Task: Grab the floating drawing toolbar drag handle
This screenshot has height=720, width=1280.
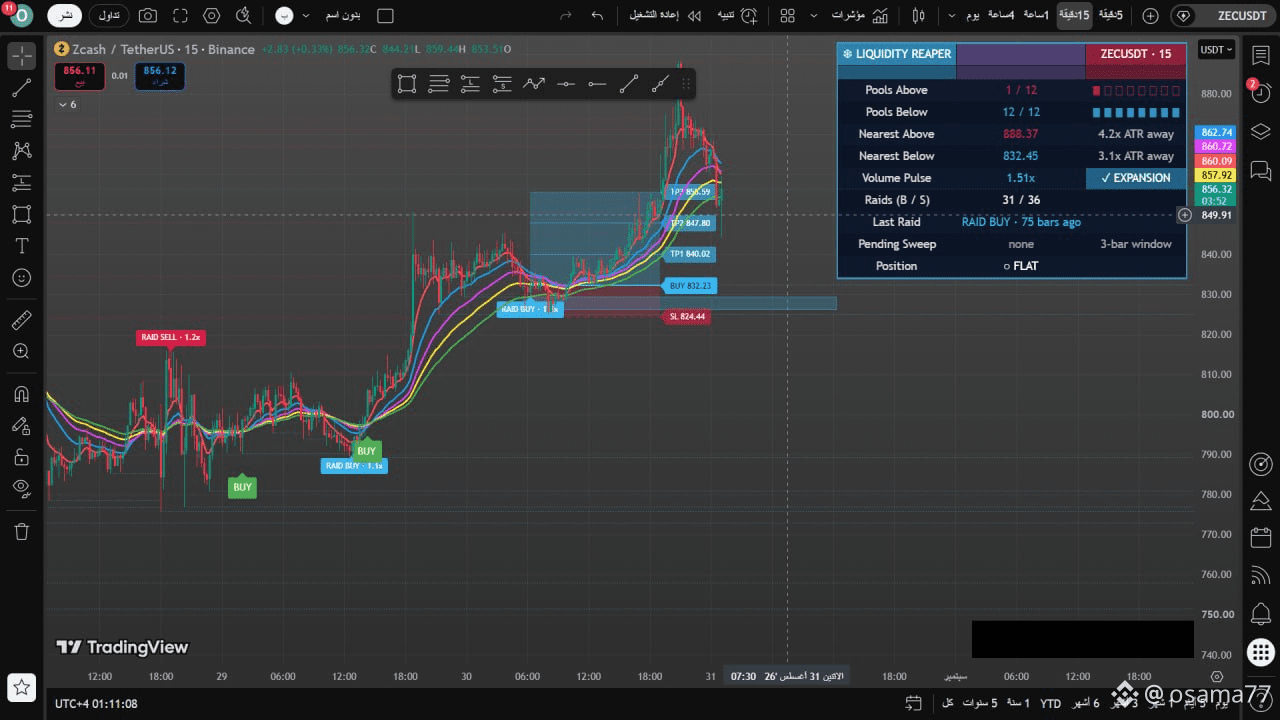Action: click(x=687, y=84)
